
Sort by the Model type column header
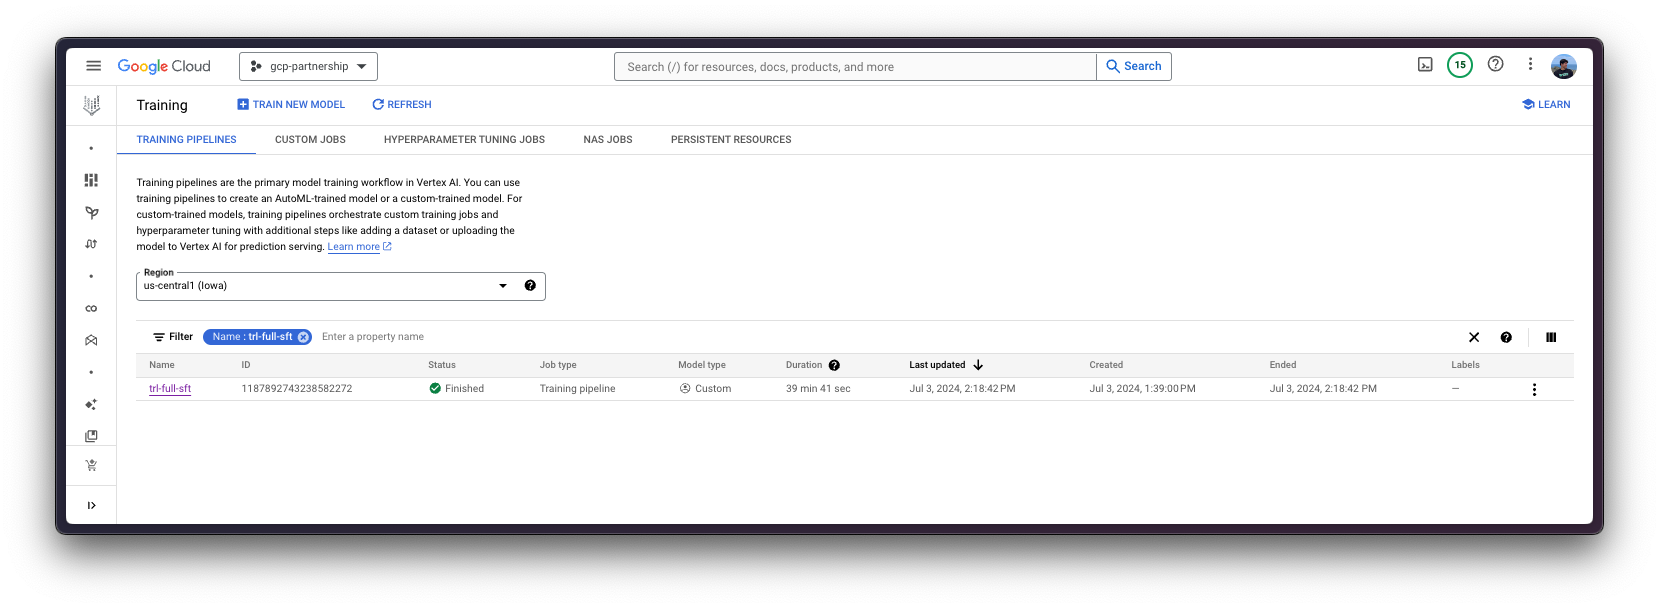point(702,365)
